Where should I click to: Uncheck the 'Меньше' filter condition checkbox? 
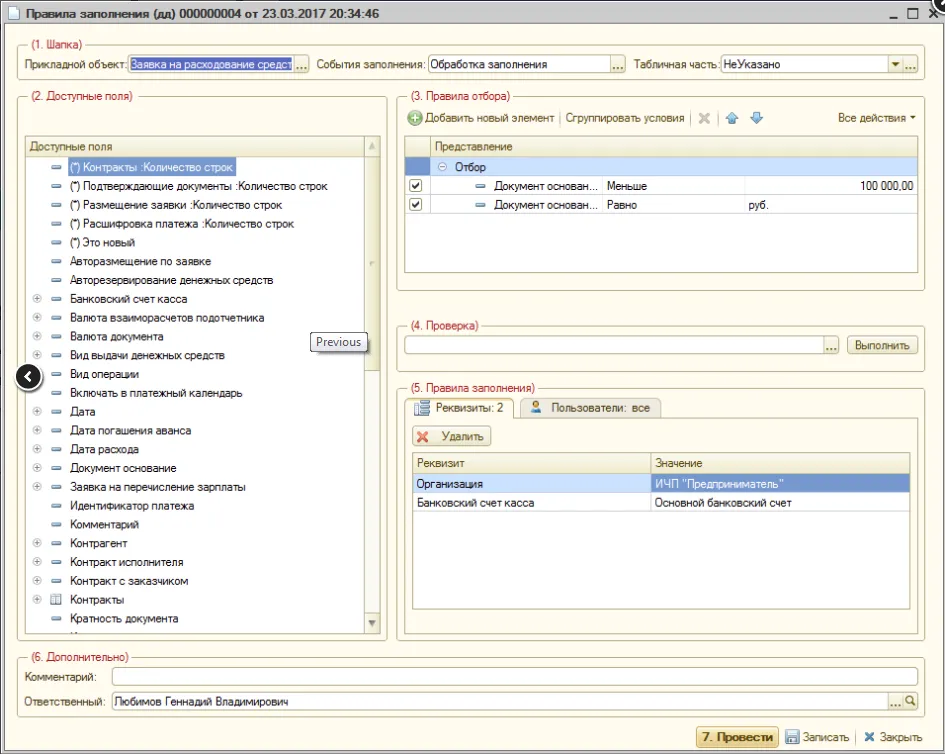click(416, 186)
